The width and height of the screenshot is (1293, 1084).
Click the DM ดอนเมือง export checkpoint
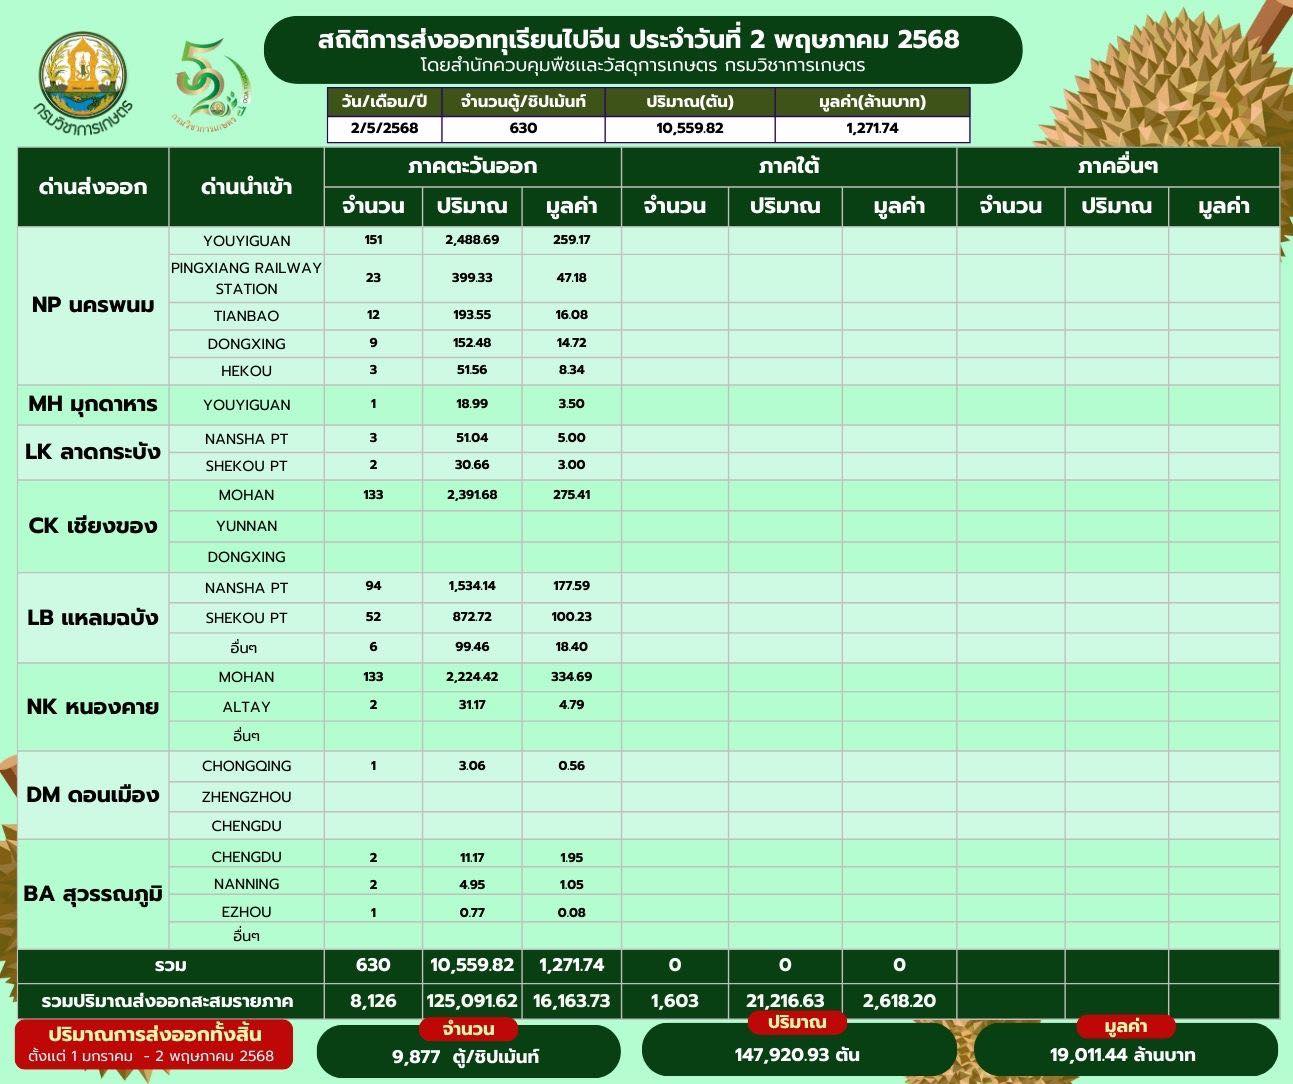pyautogui.click(x=93, y=795)
